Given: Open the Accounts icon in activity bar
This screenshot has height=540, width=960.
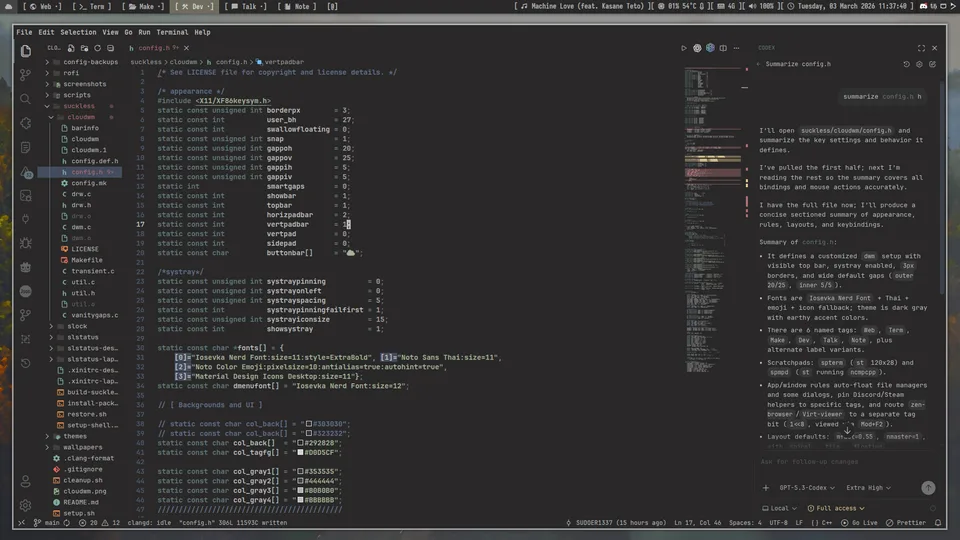Looking at the screenshot, I should click(26, 482).
